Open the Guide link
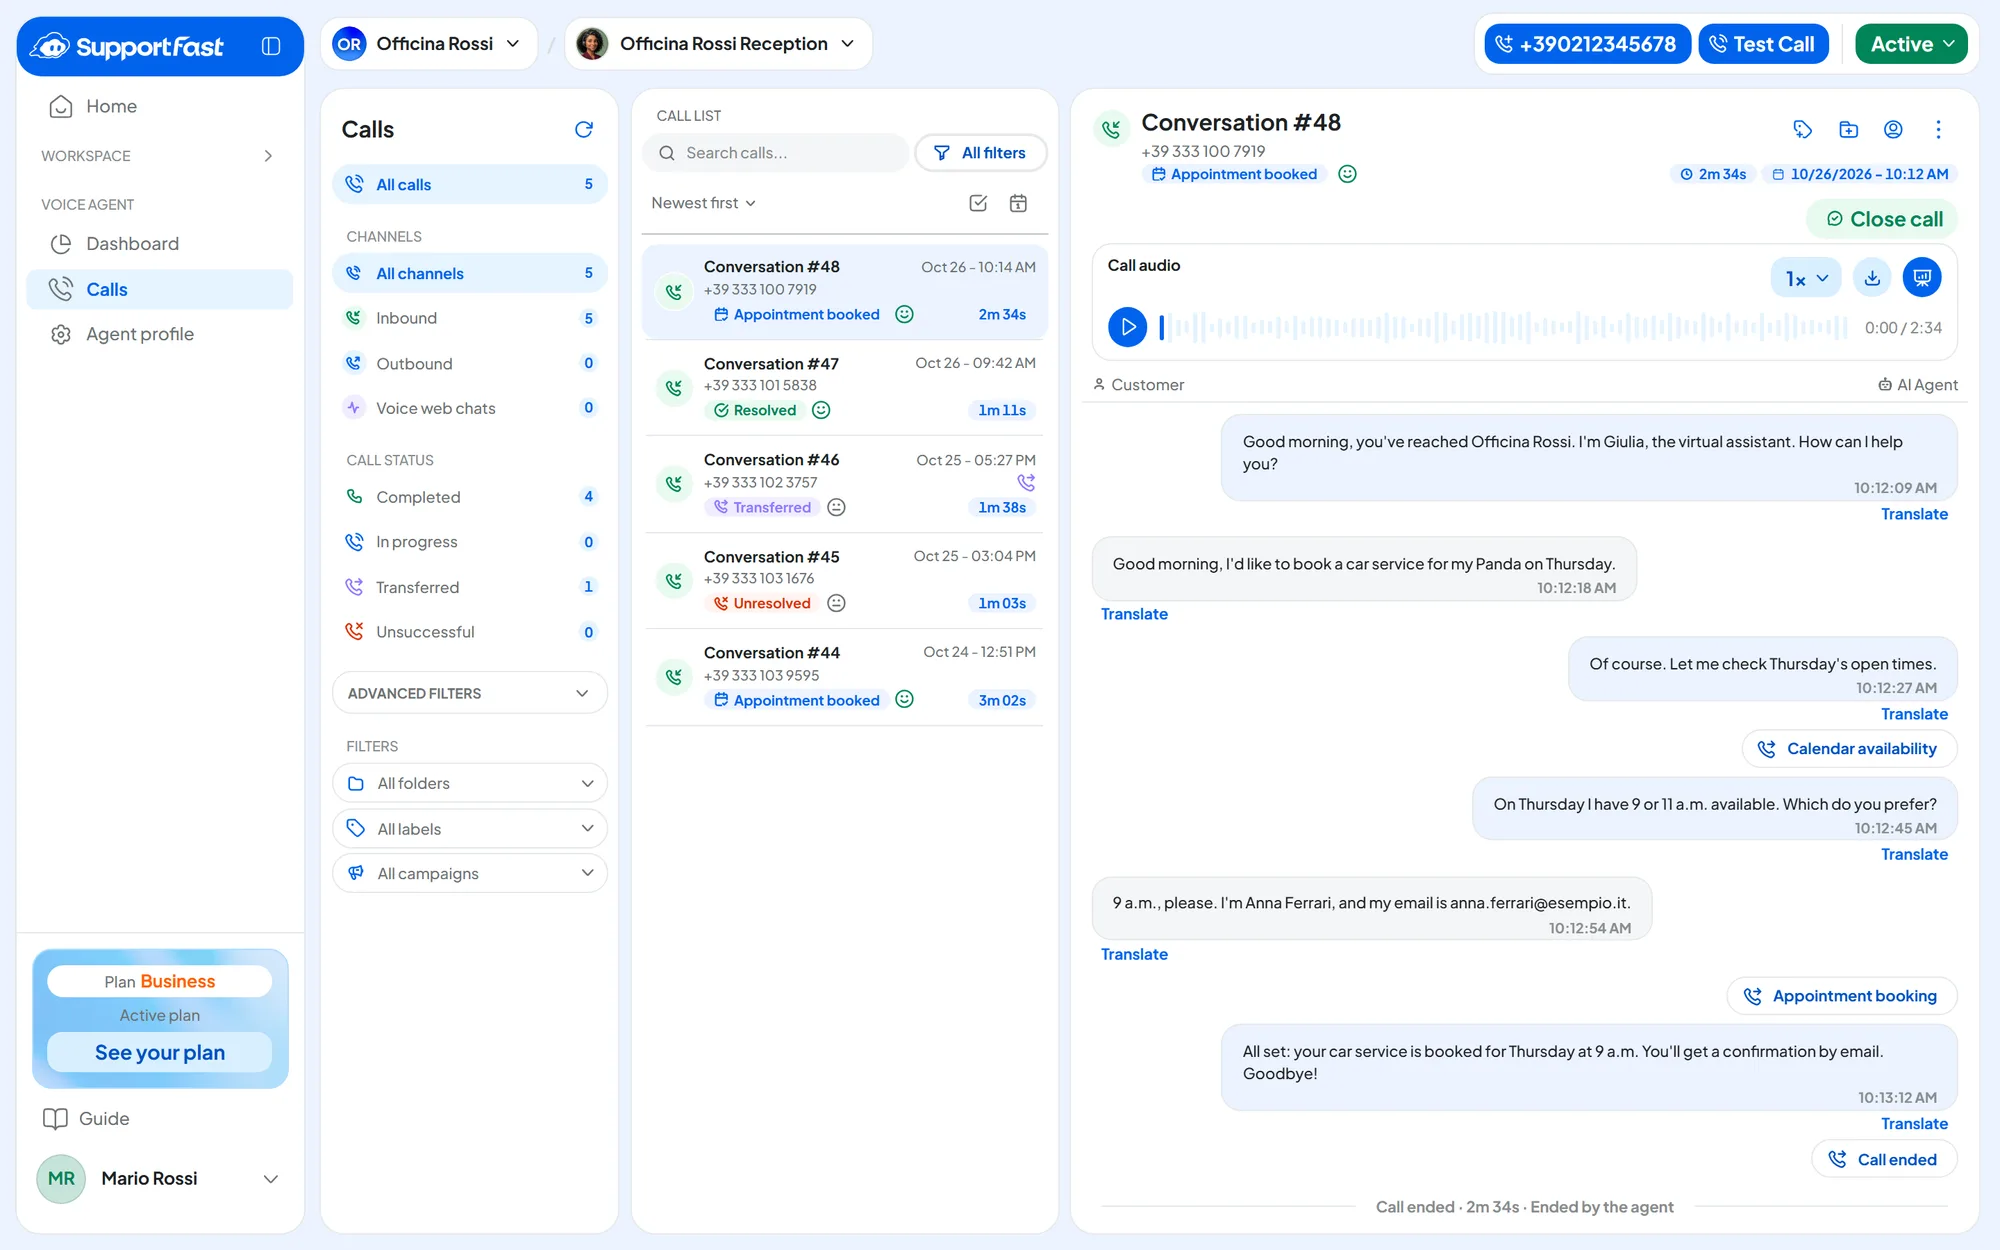This screenshot has height=1250, width=2000. [x=87, y=1118]
